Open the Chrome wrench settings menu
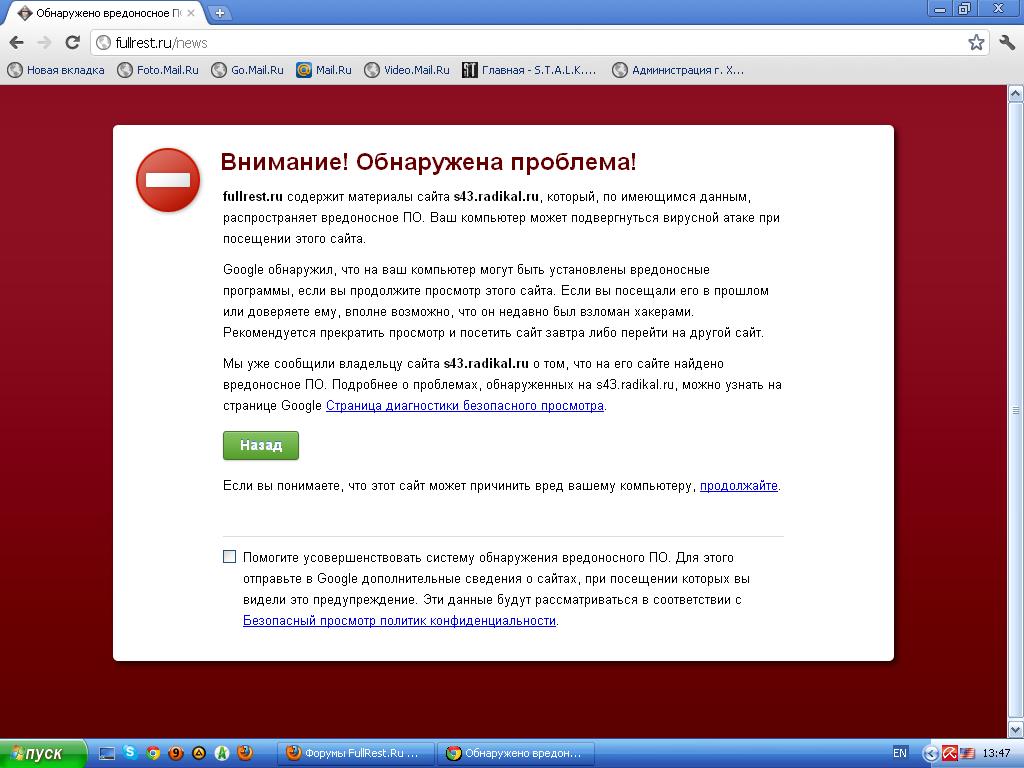The width and height of the screenshot is (1024, 768). [1007, 43]
